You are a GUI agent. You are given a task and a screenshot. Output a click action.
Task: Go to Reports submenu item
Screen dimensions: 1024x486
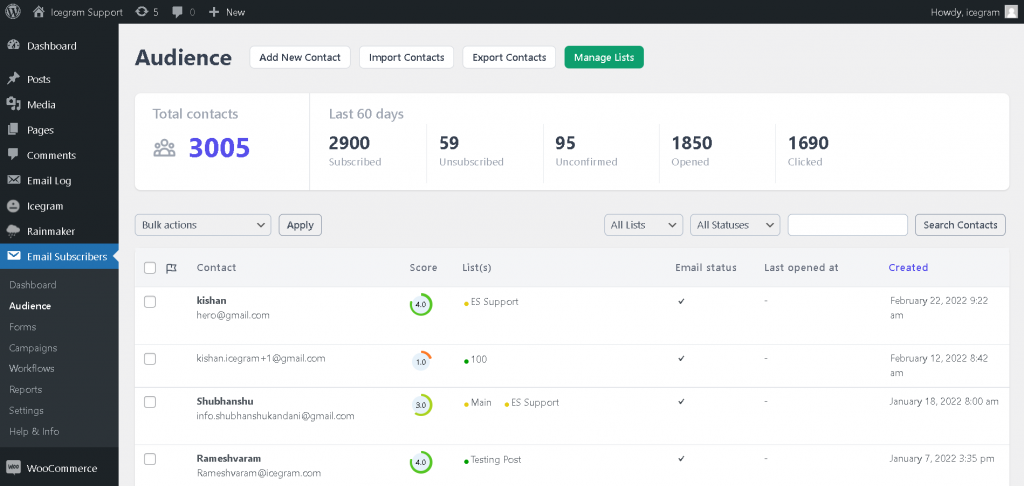click(x=25, y=389)
